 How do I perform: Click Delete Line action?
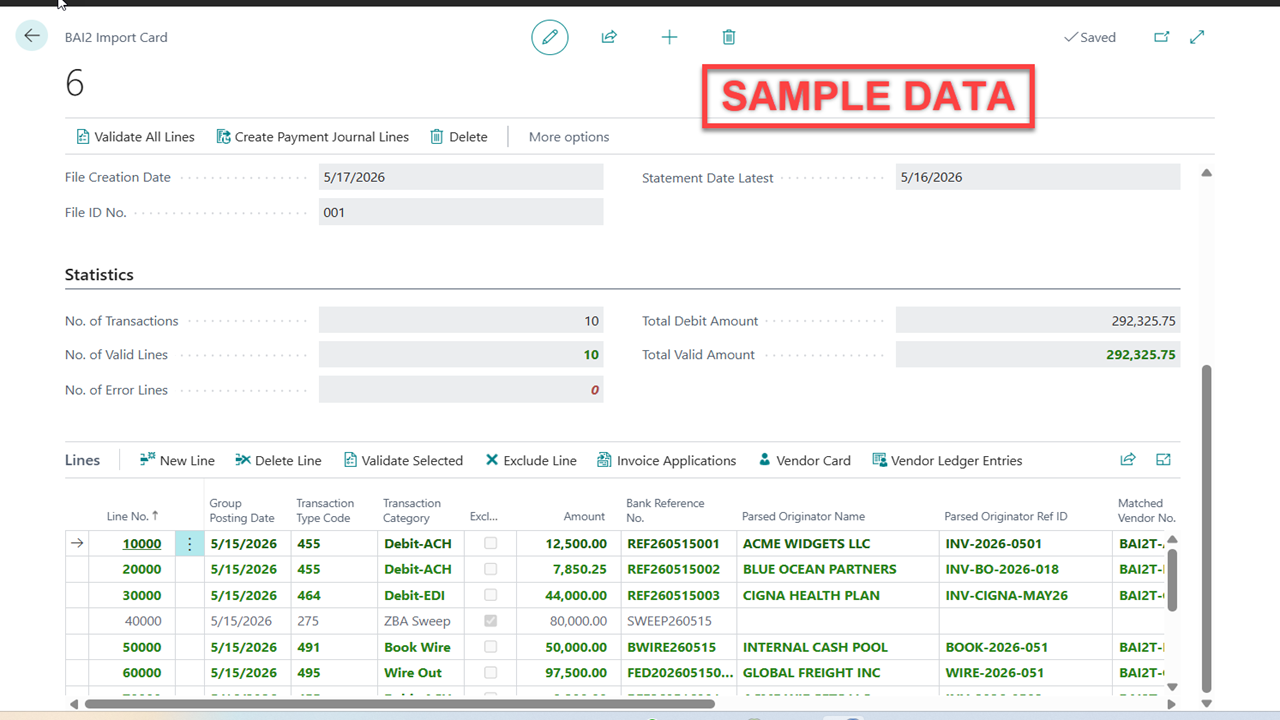[278, 461]
